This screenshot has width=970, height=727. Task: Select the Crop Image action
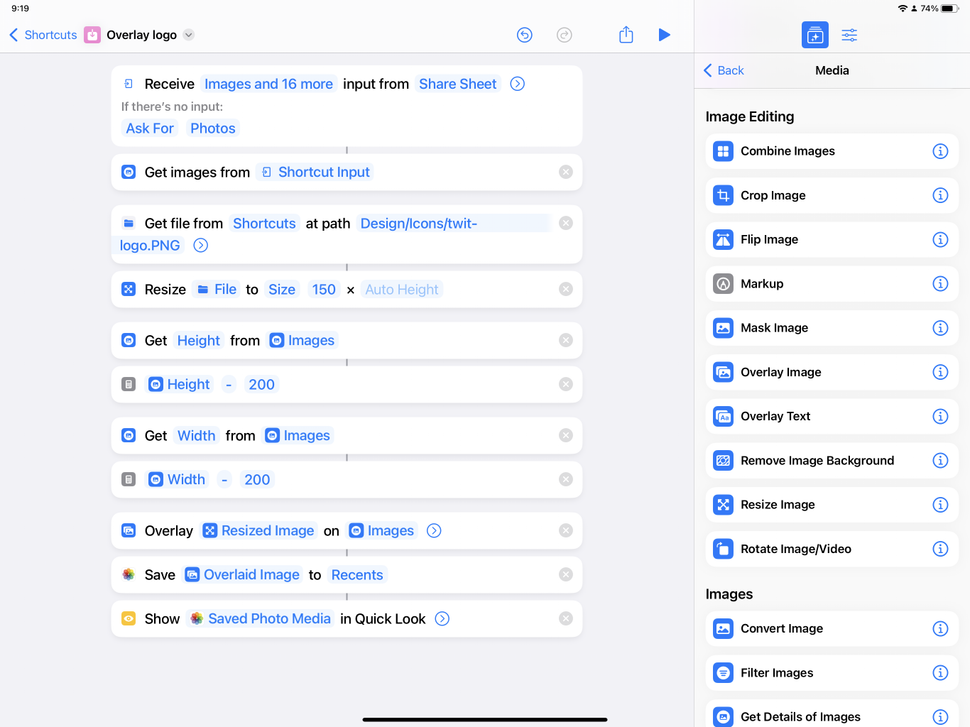pos(830,195)
